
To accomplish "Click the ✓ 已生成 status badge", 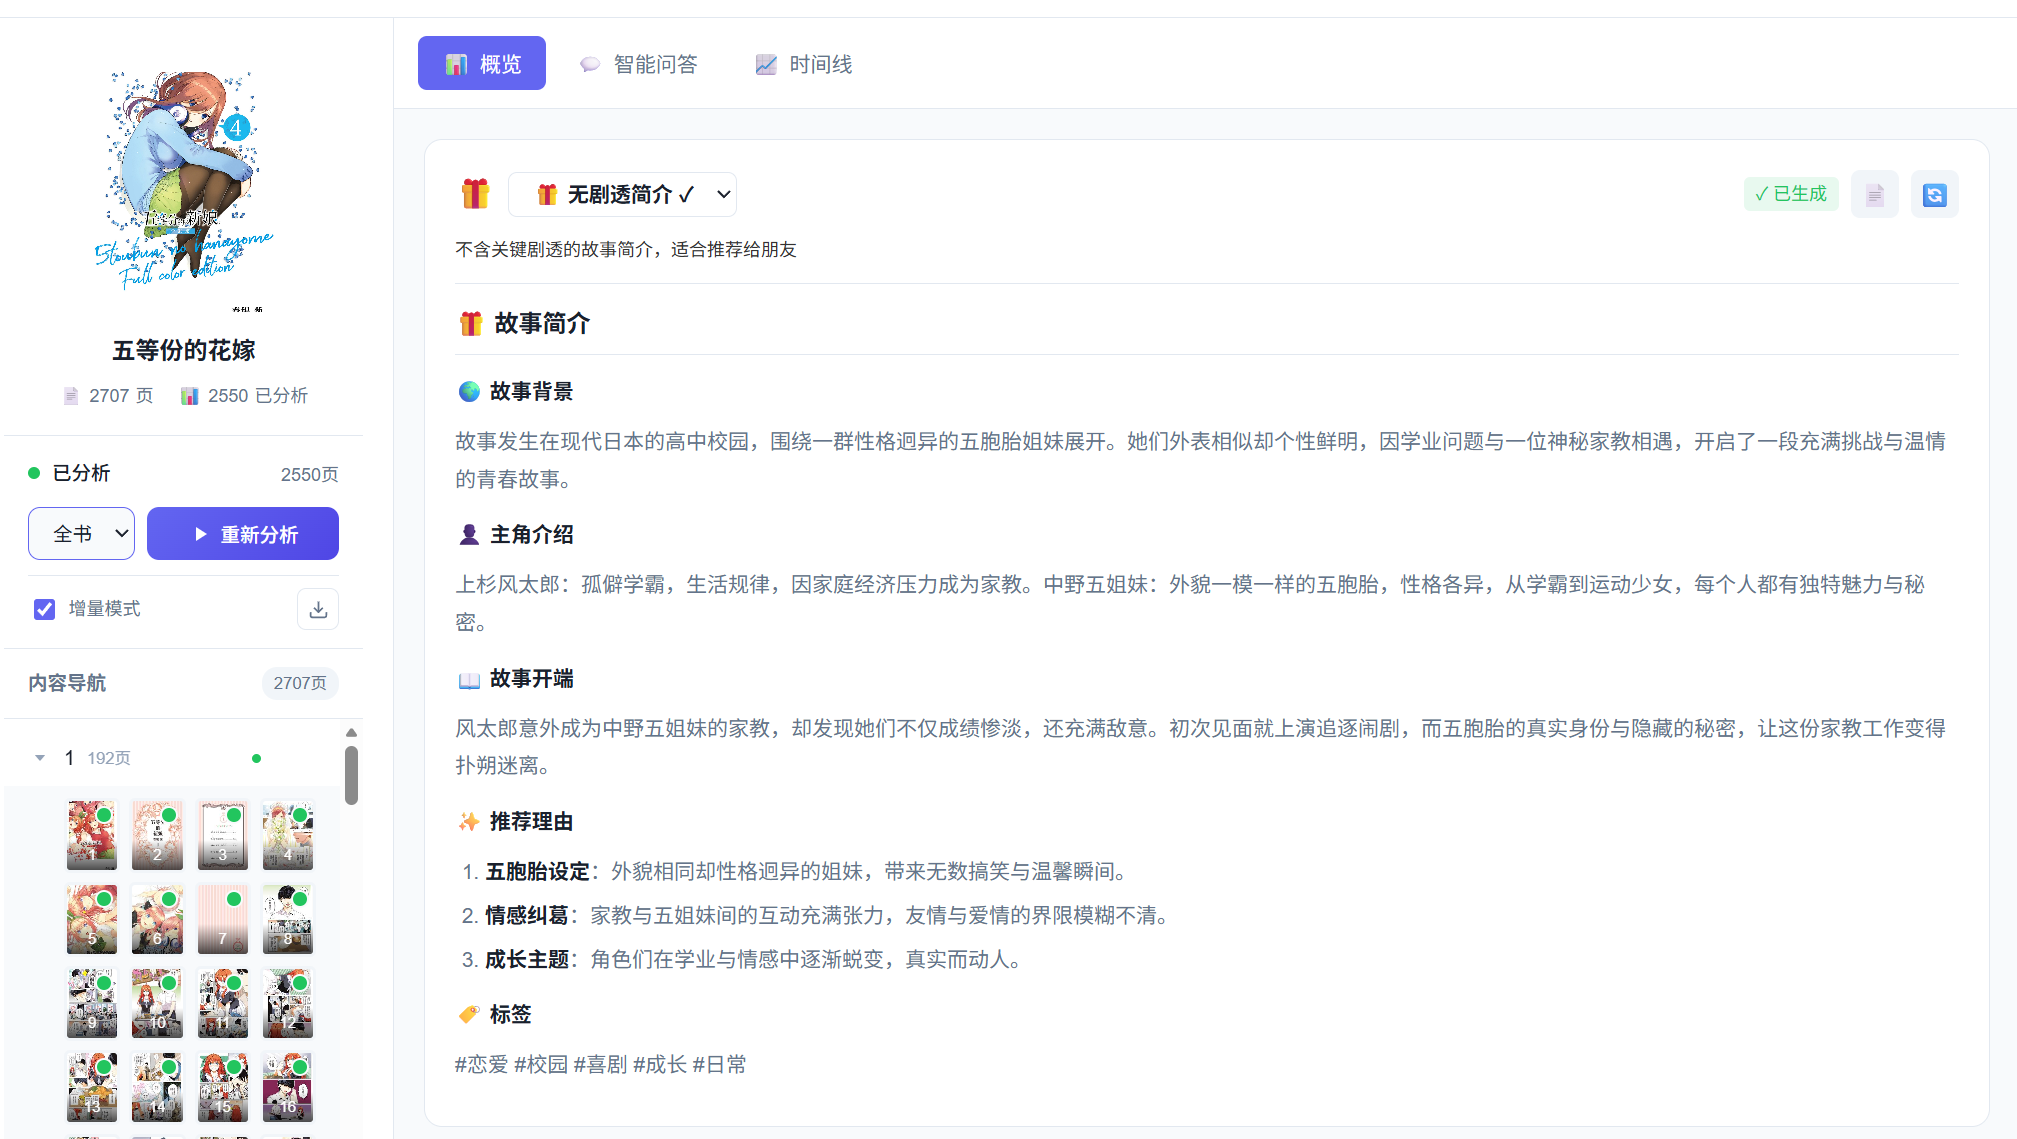I will coord(1790,194).
